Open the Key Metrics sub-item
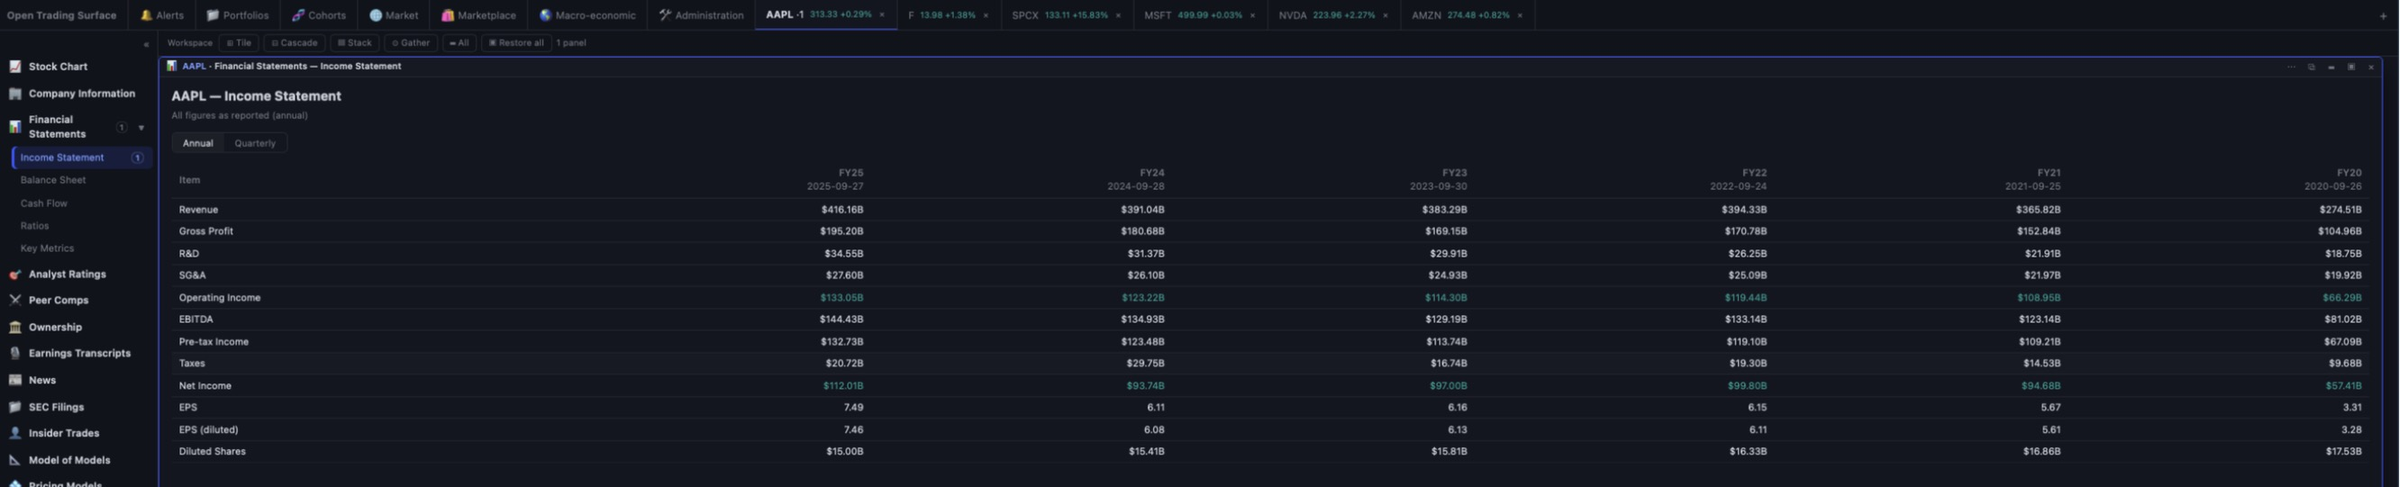Viewport: 2400px width, 487px height. point(47,248)
